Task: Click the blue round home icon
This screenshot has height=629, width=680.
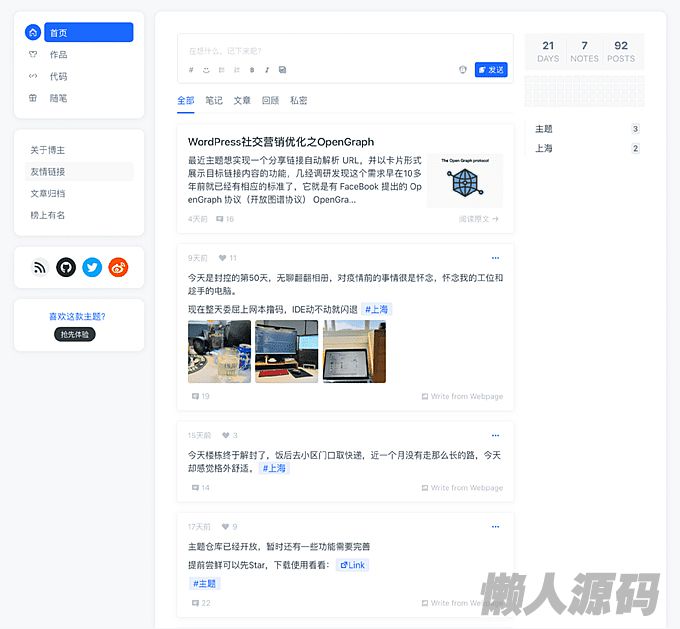Action: (33, 33)
